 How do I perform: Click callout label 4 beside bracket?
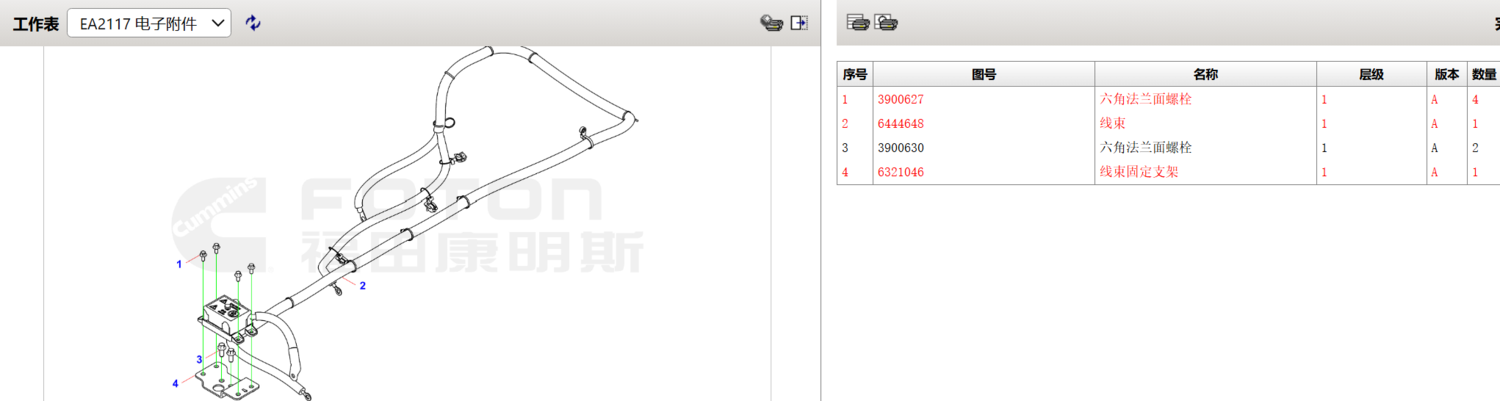coord(175,383)
